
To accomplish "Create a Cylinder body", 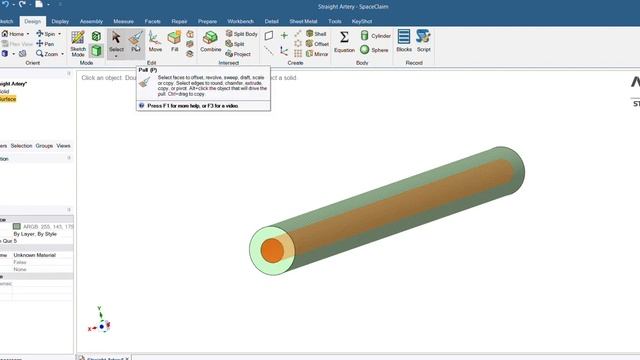I will [x=376, y=36].
